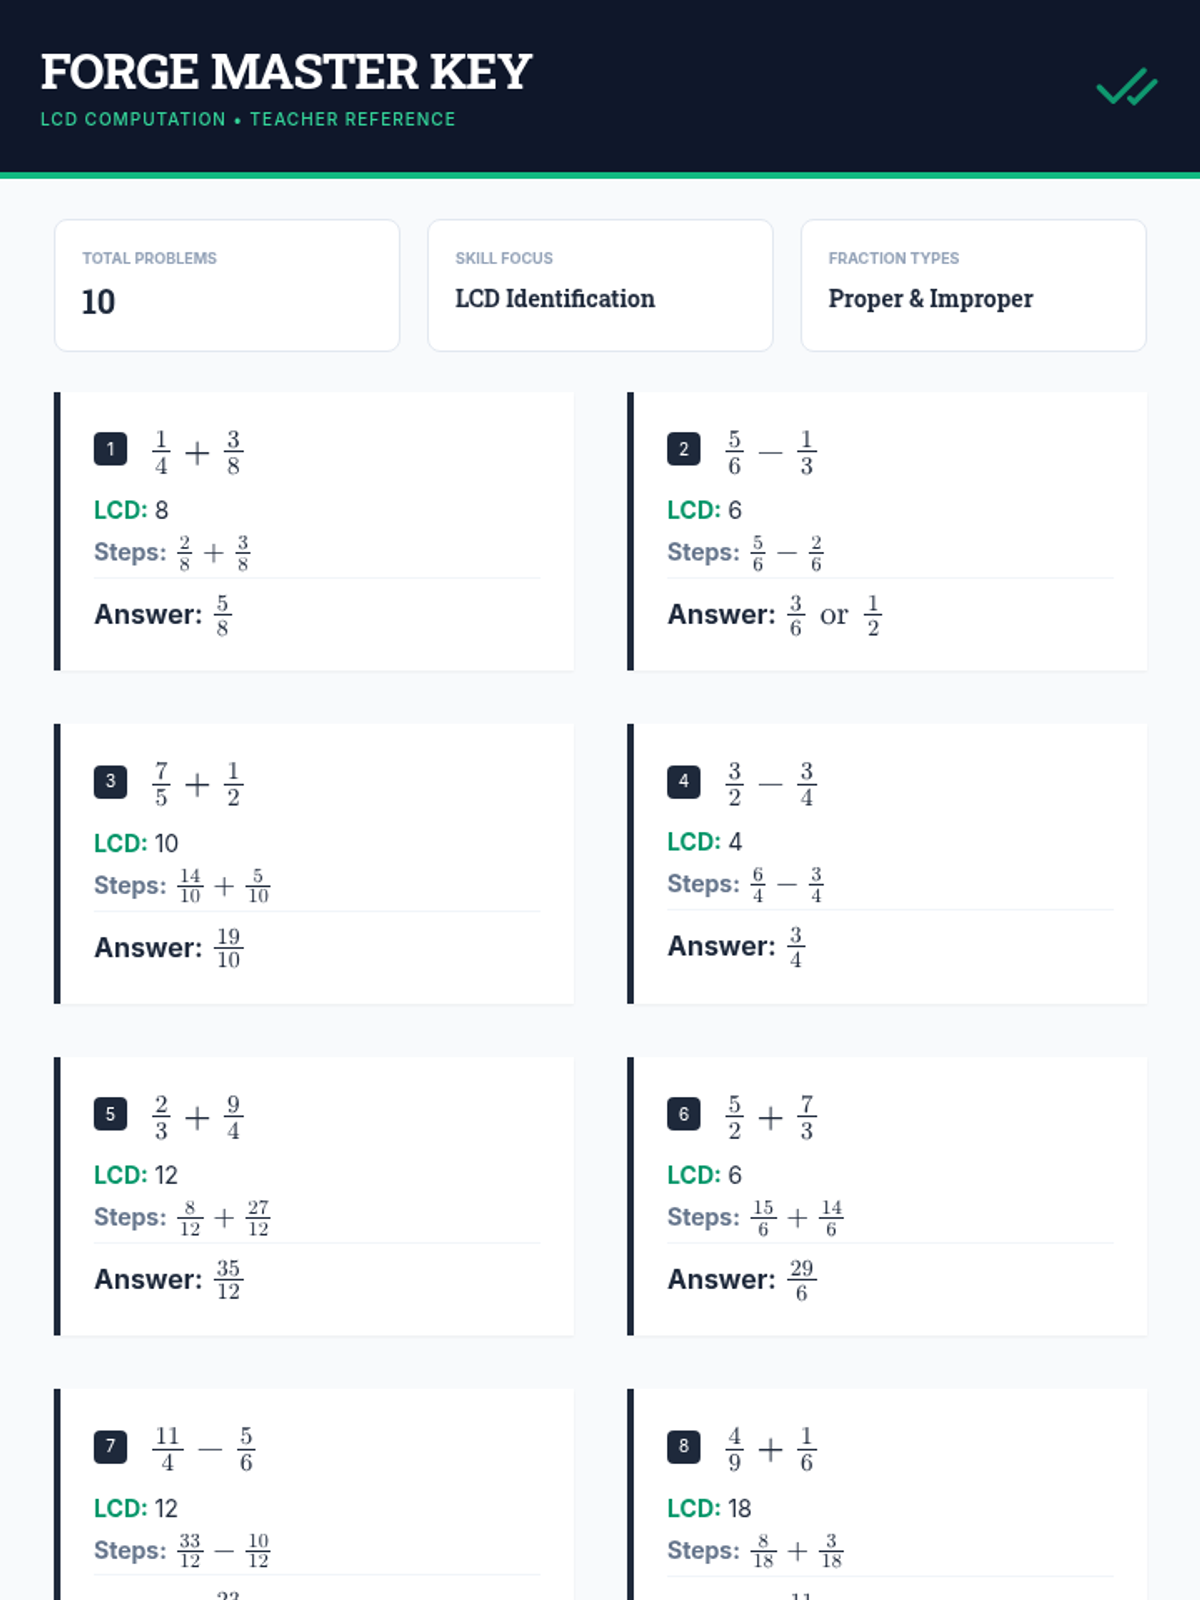
Task: Click the Fraction Types summary card
Action: pos(973,285)
